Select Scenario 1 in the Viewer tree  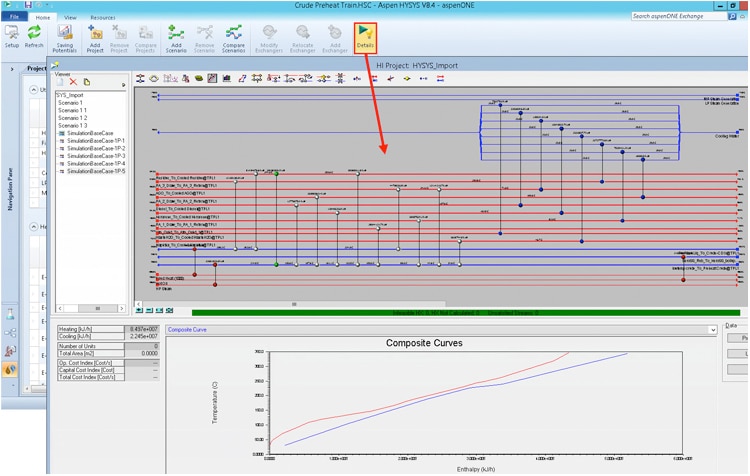(x=70, y=102)
